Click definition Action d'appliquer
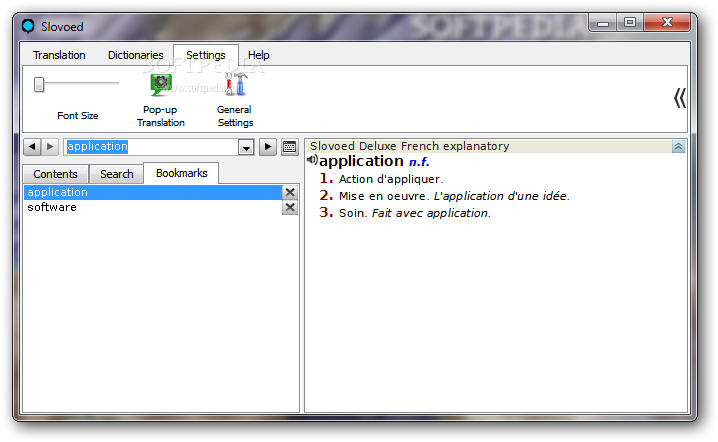Screen dimensions: 718x442 click(x=391, y=179)
